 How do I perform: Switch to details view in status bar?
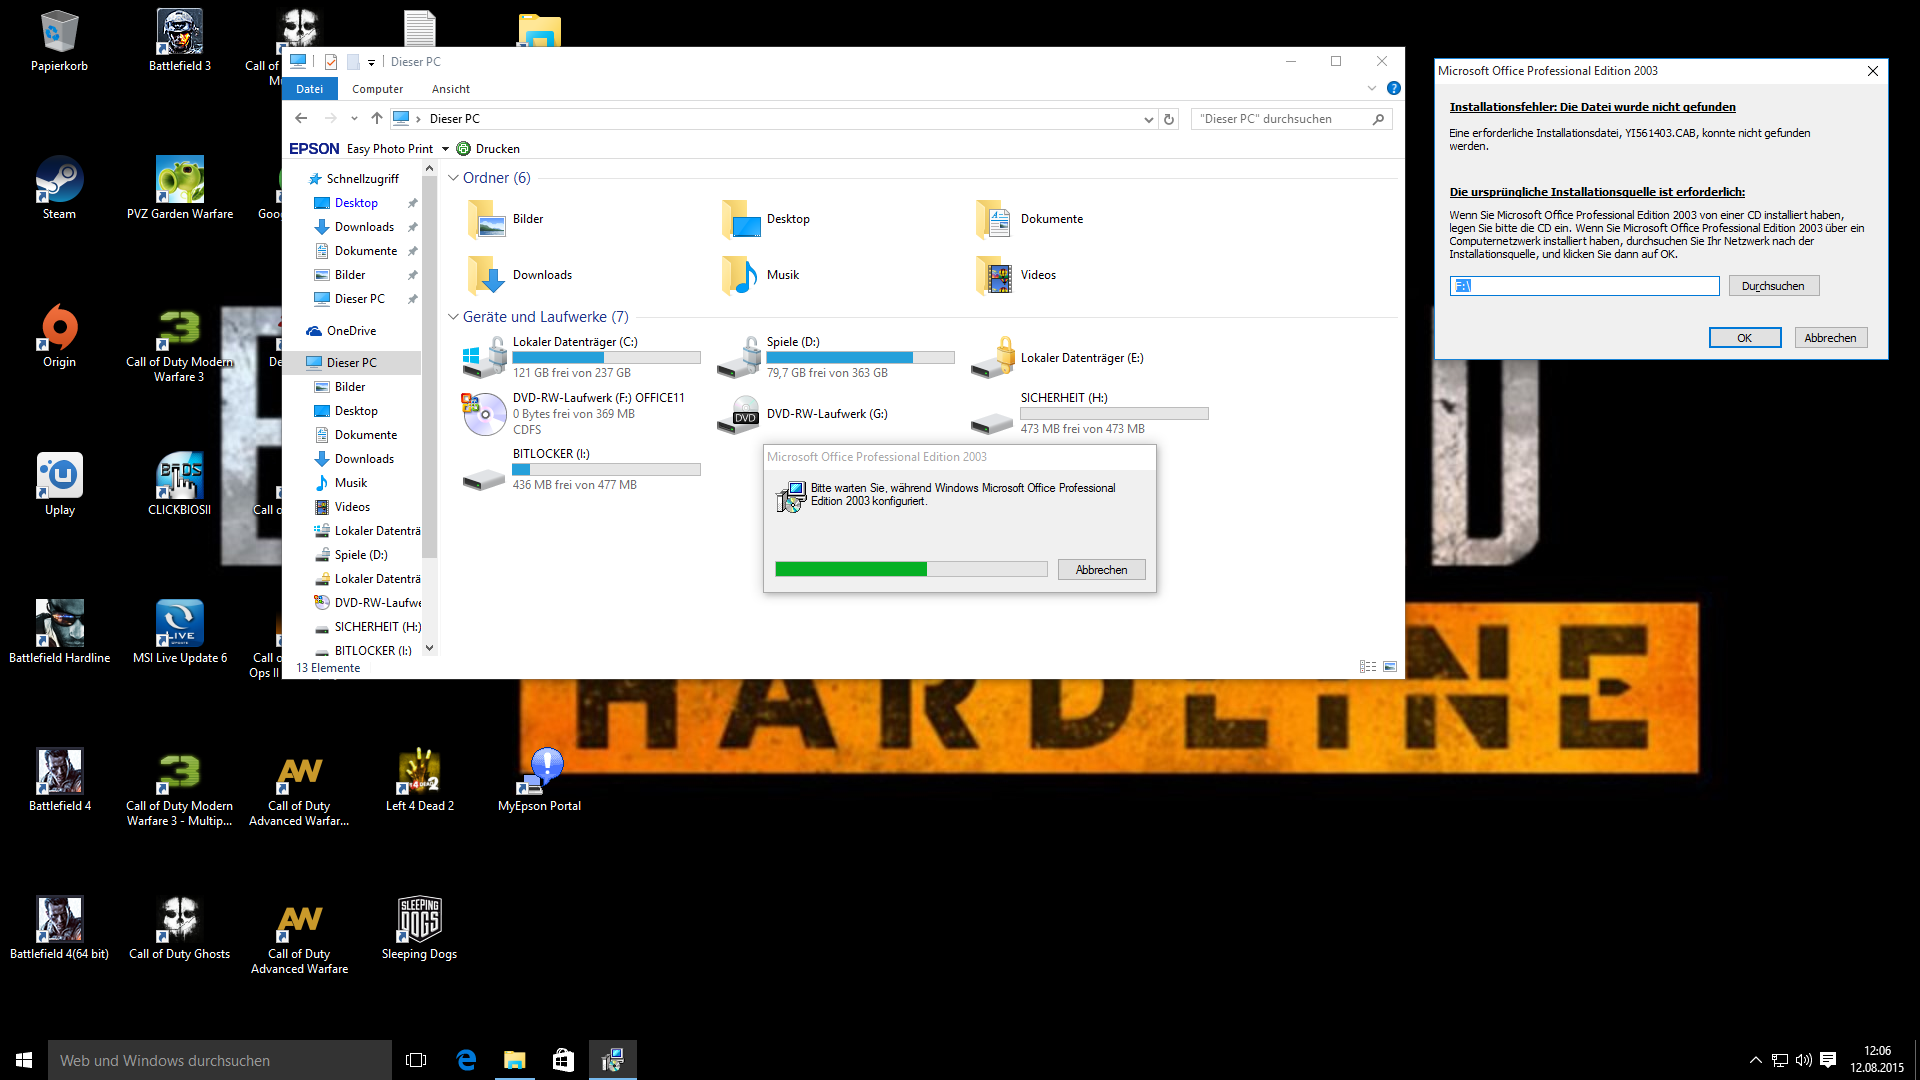[1368, 667]
